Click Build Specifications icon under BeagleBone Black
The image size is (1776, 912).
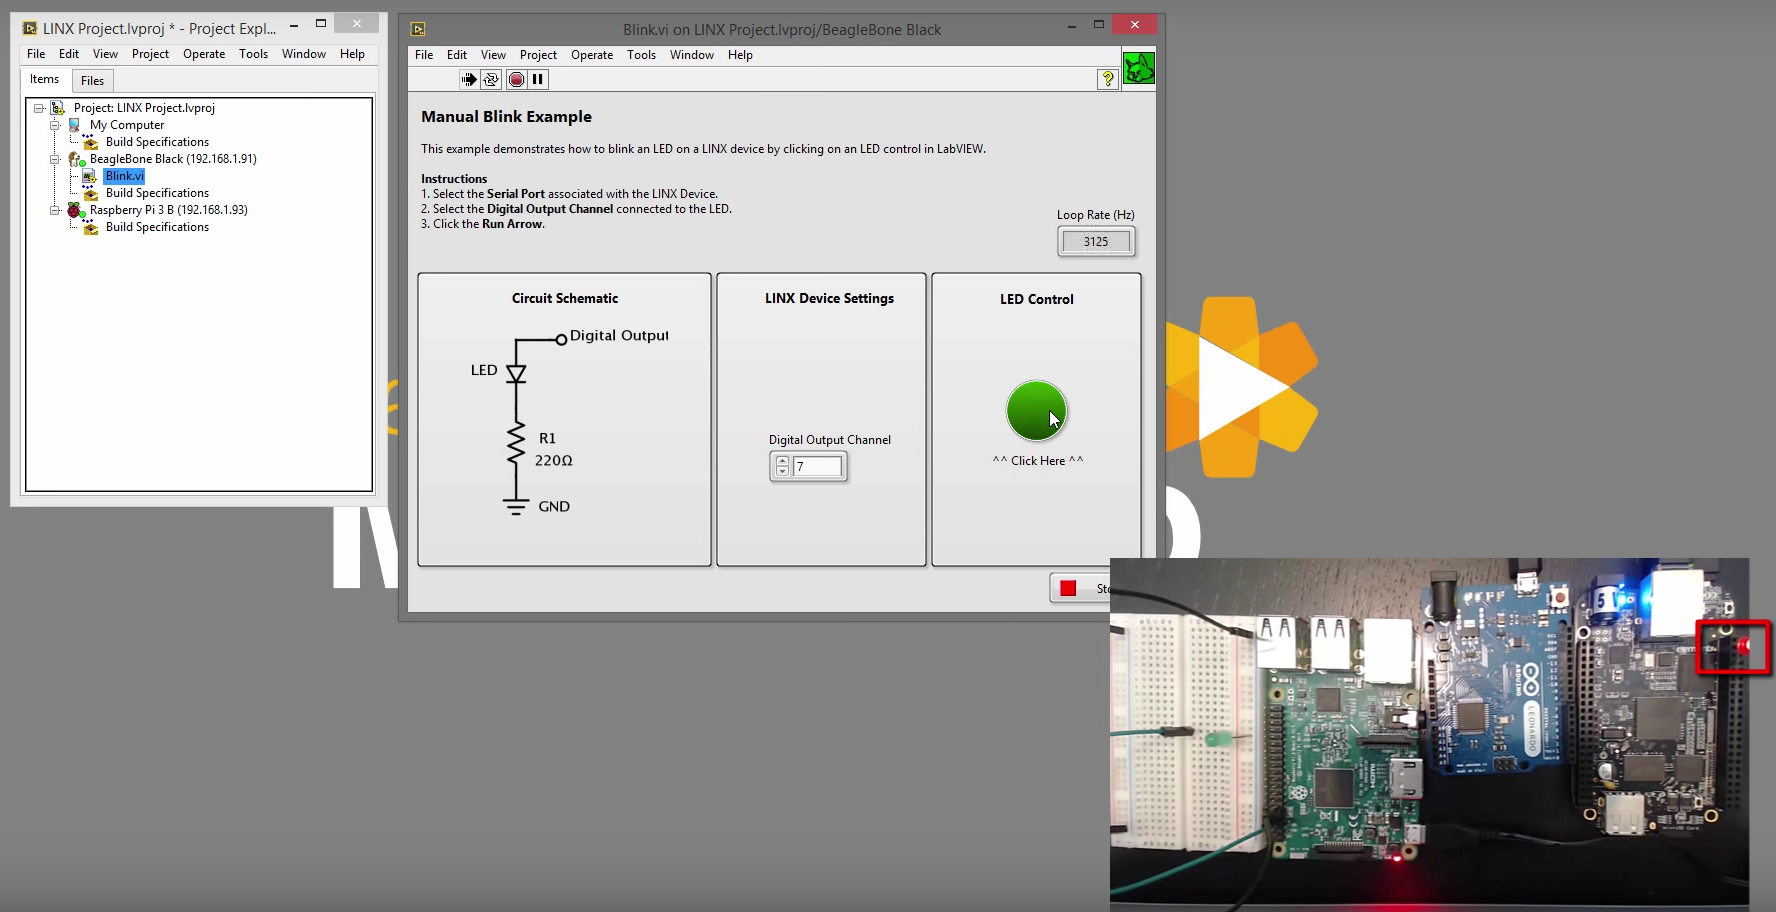90,193
